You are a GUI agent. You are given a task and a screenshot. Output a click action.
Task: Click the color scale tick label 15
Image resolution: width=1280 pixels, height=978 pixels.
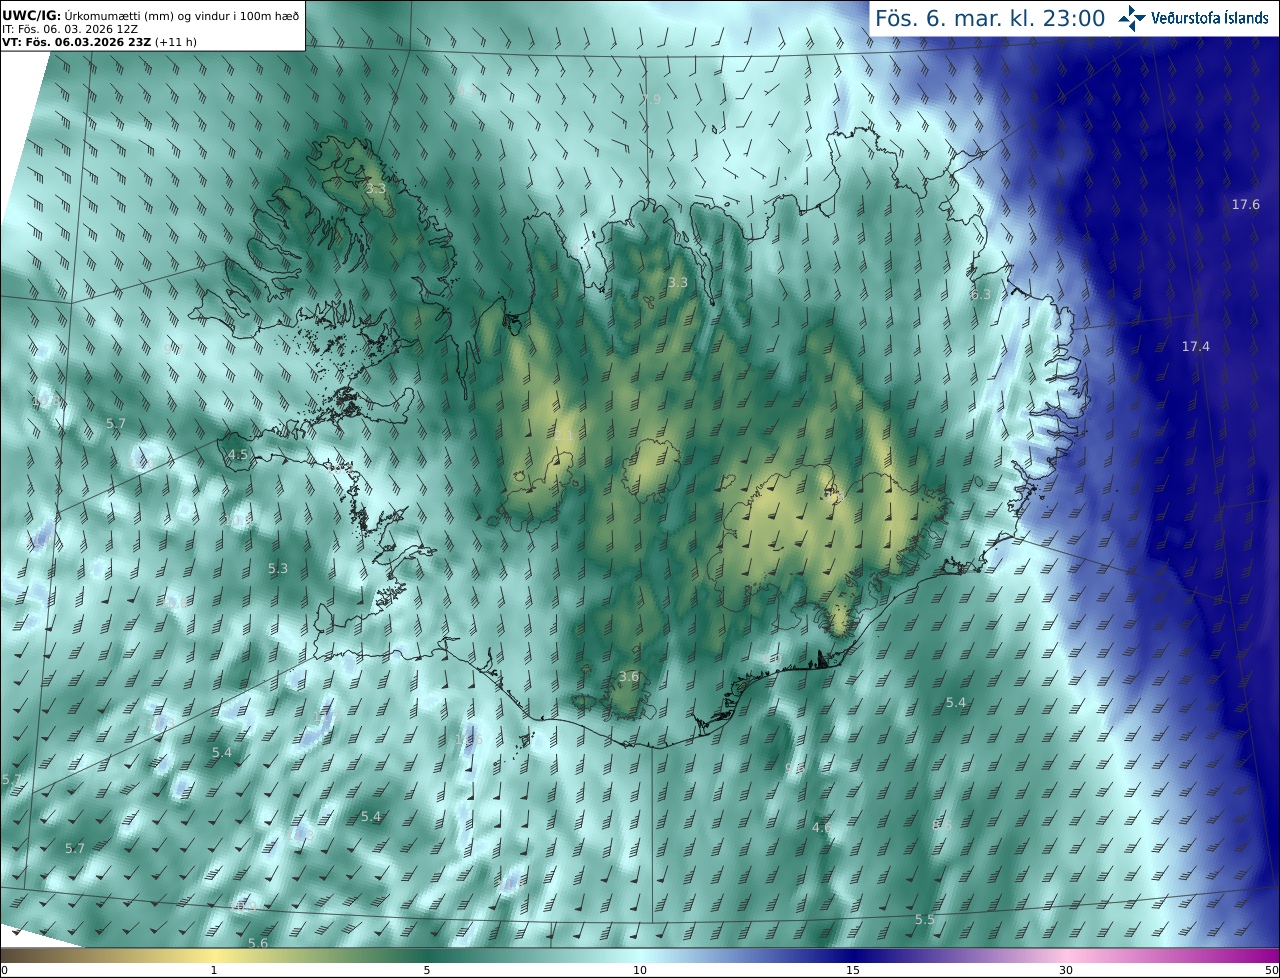coord(853,970)
